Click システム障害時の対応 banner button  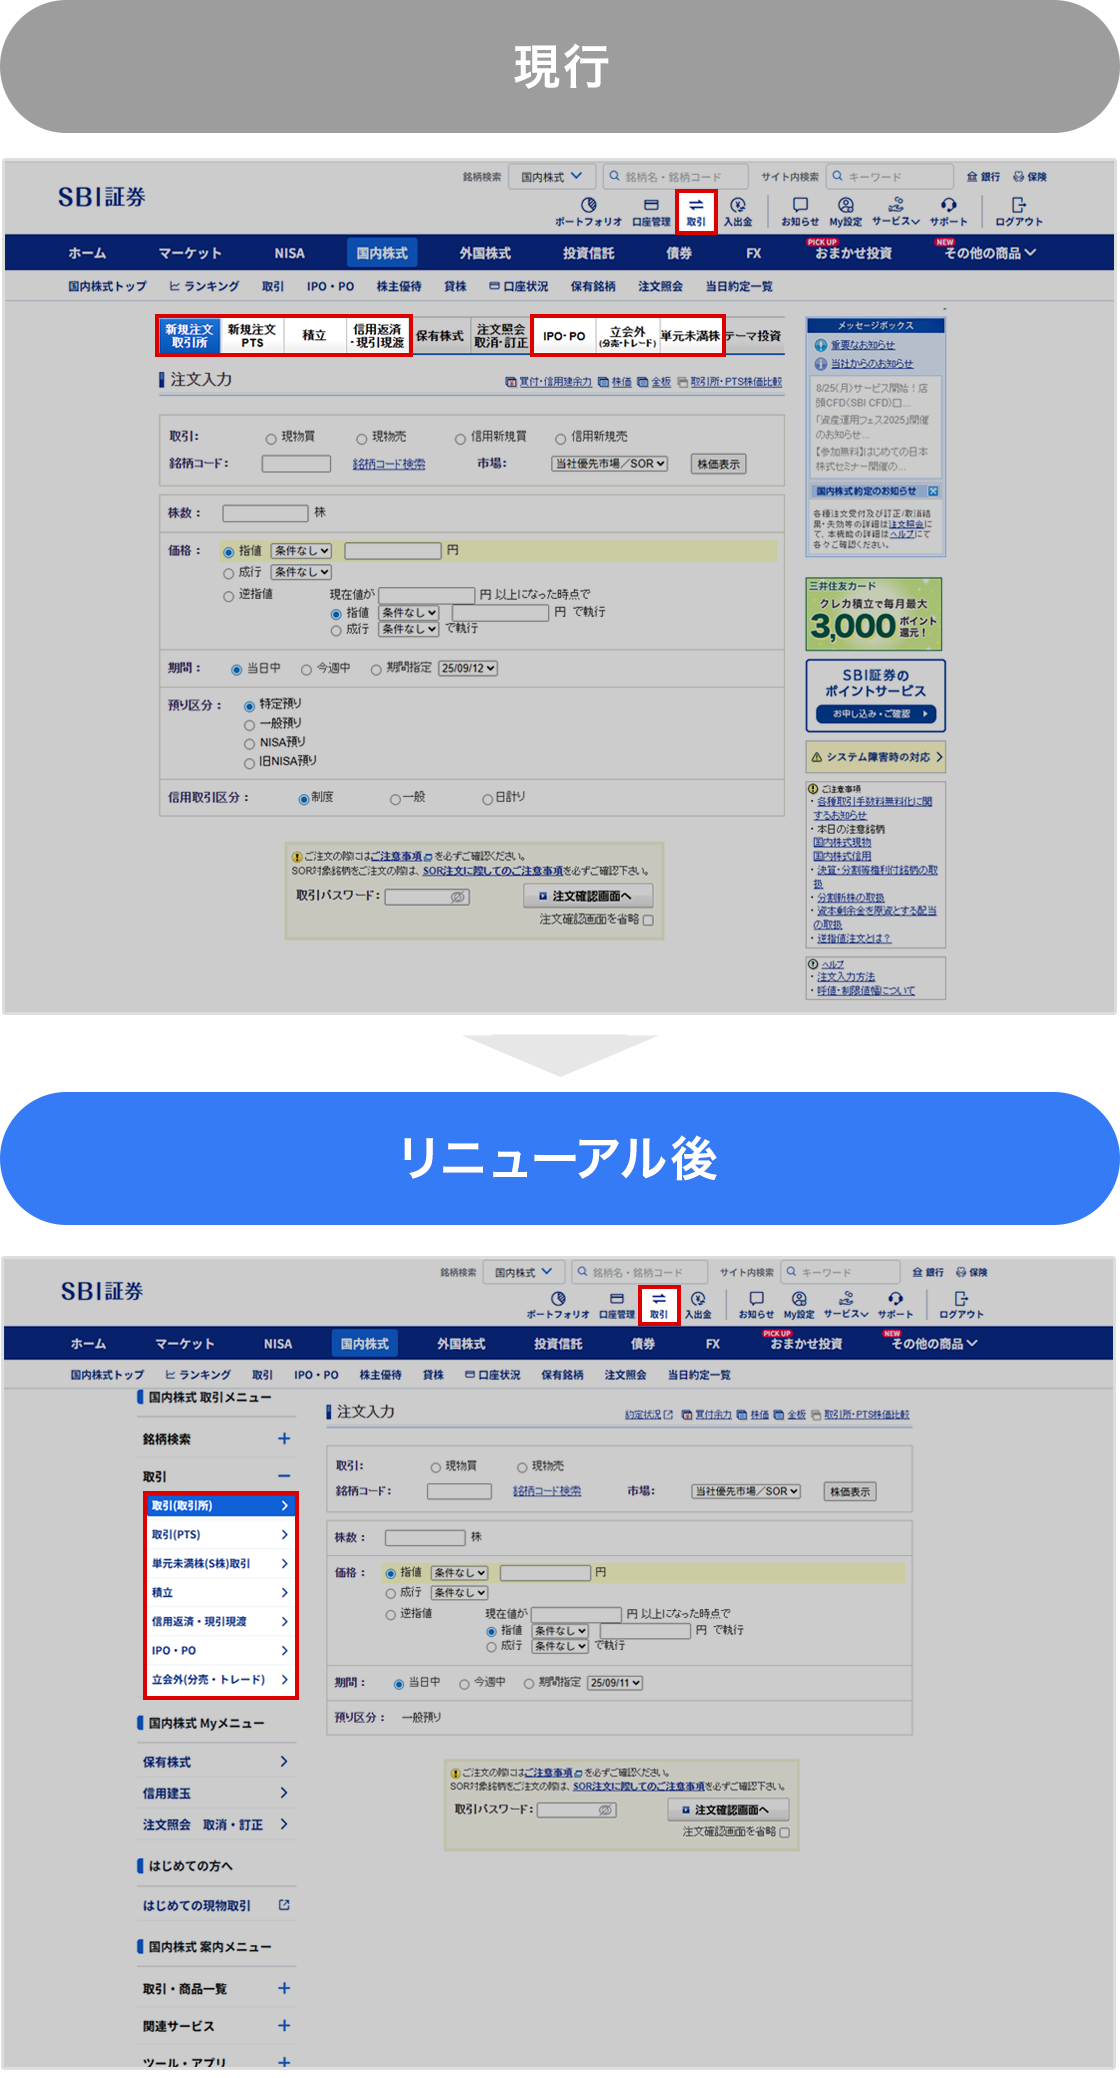point(876,757)
